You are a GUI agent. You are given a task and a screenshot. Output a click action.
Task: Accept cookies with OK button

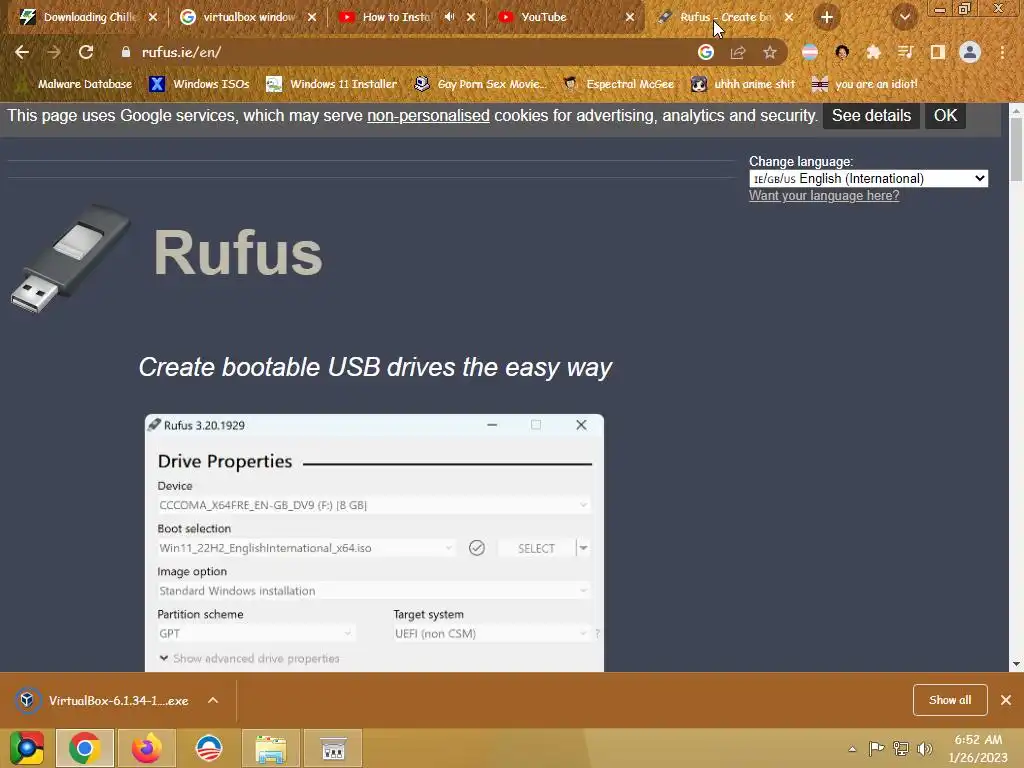click(945, 116)
